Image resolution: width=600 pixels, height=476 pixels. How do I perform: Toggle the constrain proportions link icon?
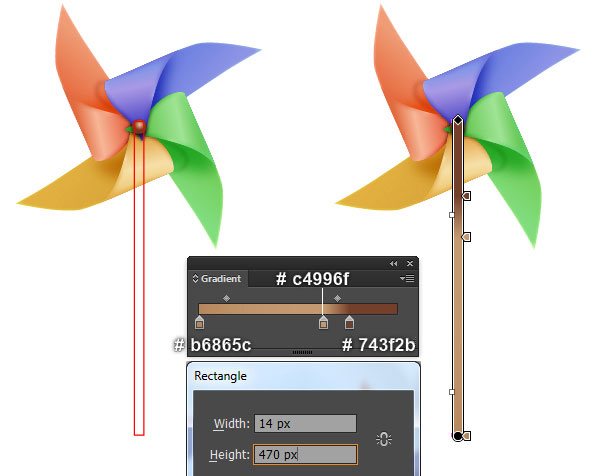pos(384,439)
